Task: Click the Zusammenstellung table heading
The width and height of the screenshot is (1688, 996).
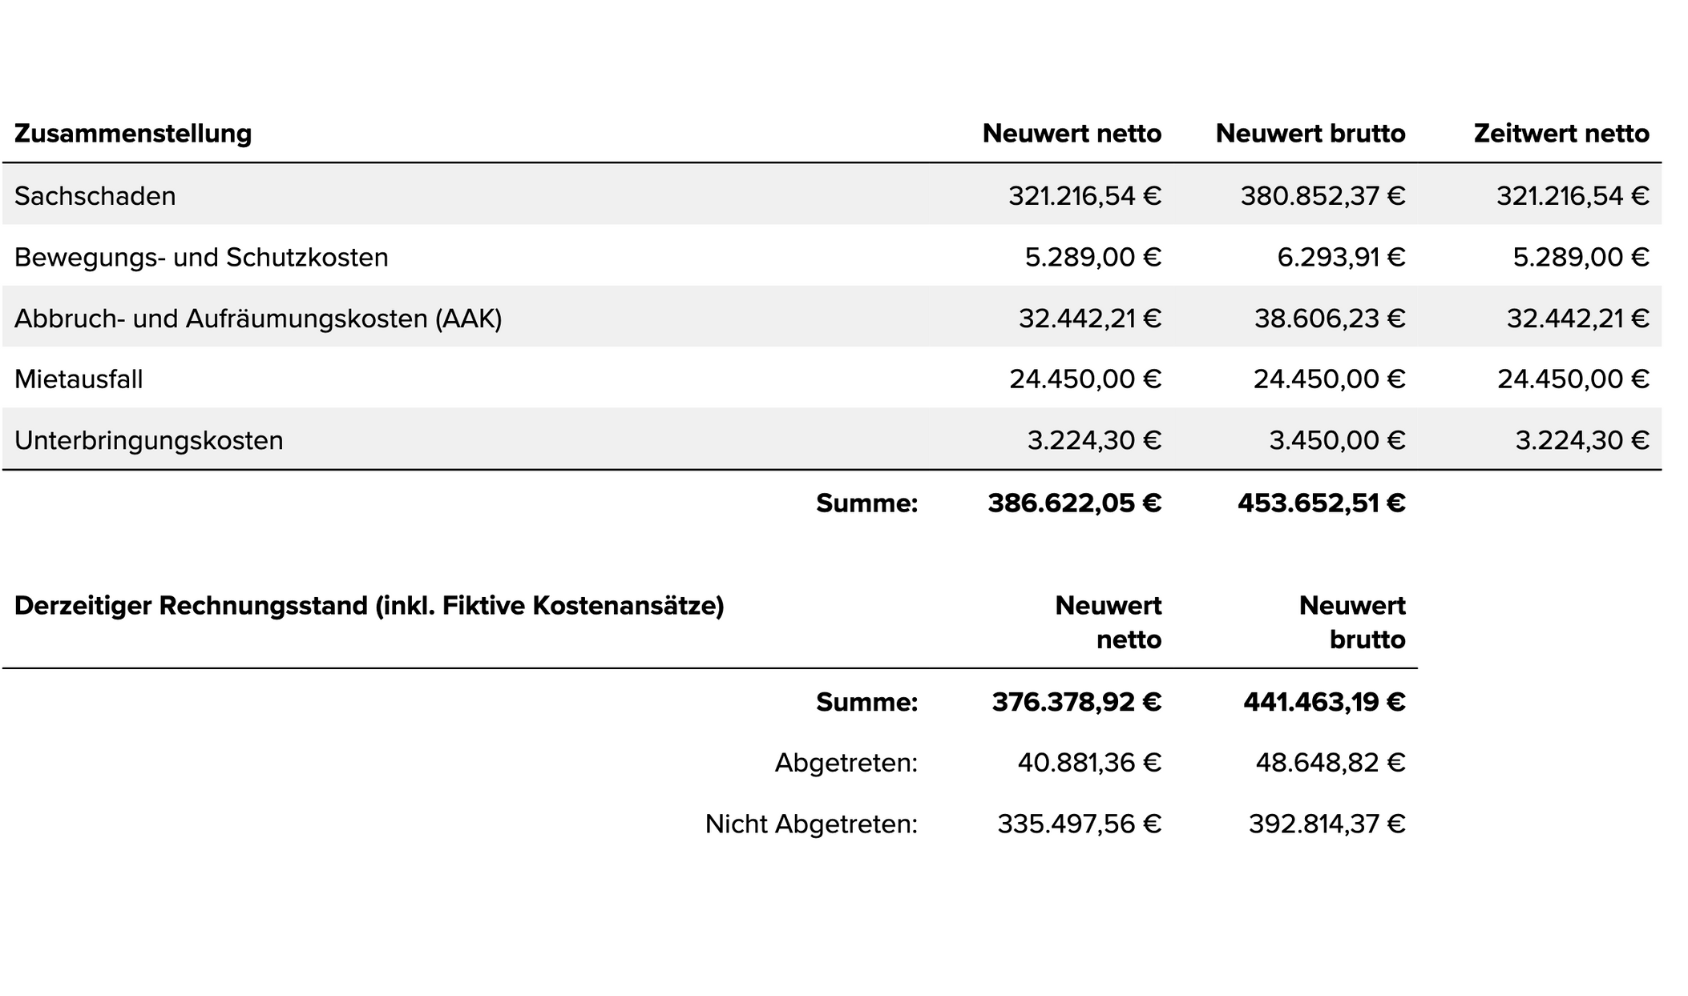Action: [x=133, y=134]
